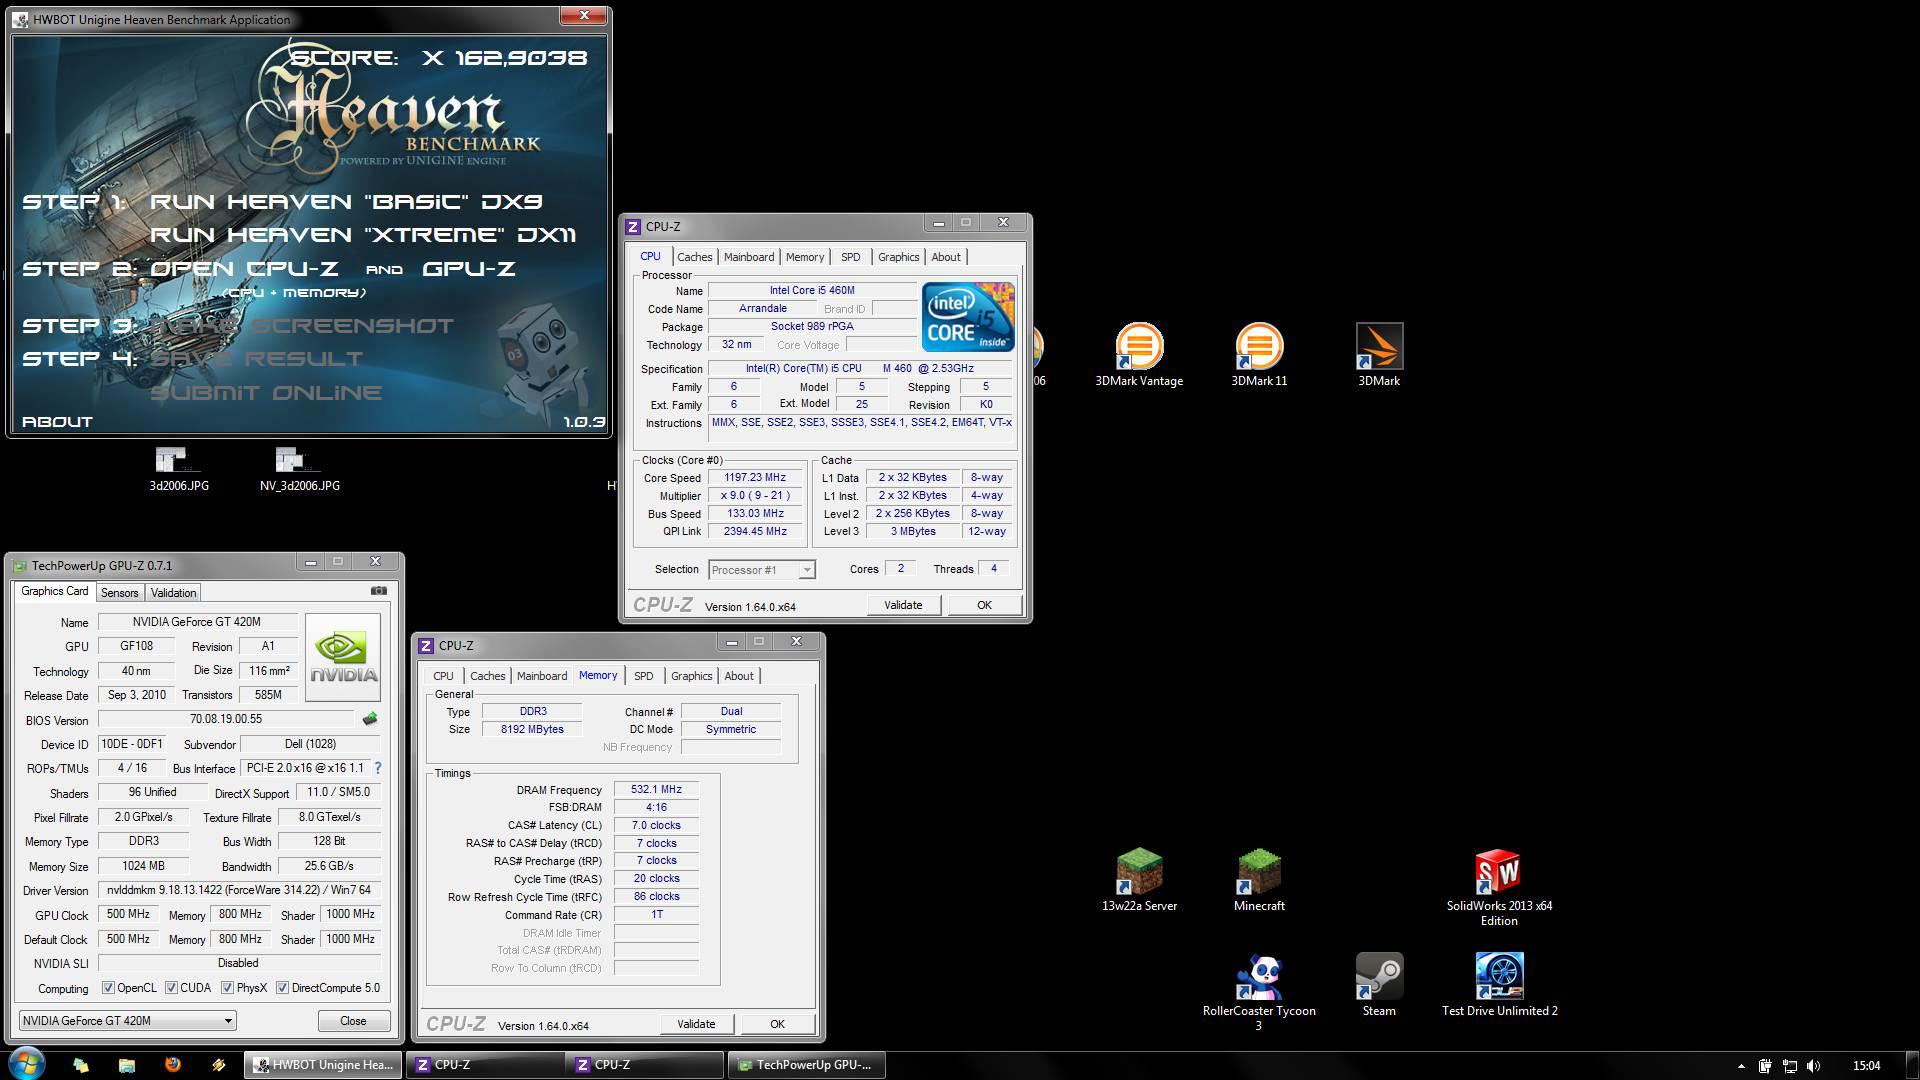
Task: Toggle the CUDA checkbox in GPU-Z
Action: click(x=171, y=988)
